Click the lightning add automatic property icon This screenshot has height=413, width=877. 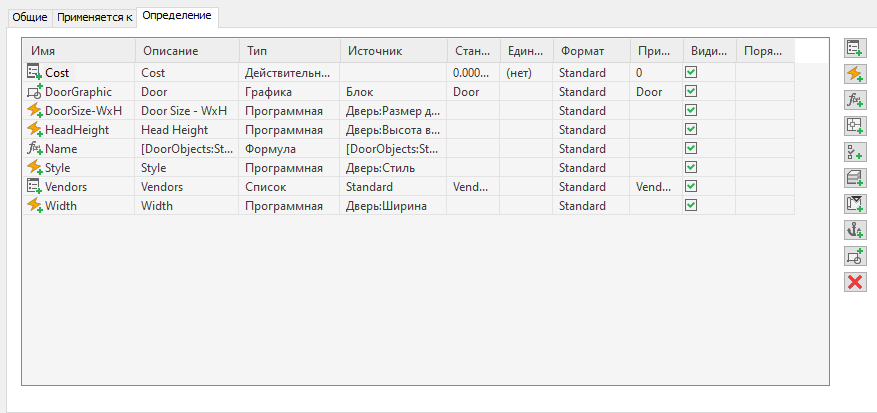click(x=854, y=73)
